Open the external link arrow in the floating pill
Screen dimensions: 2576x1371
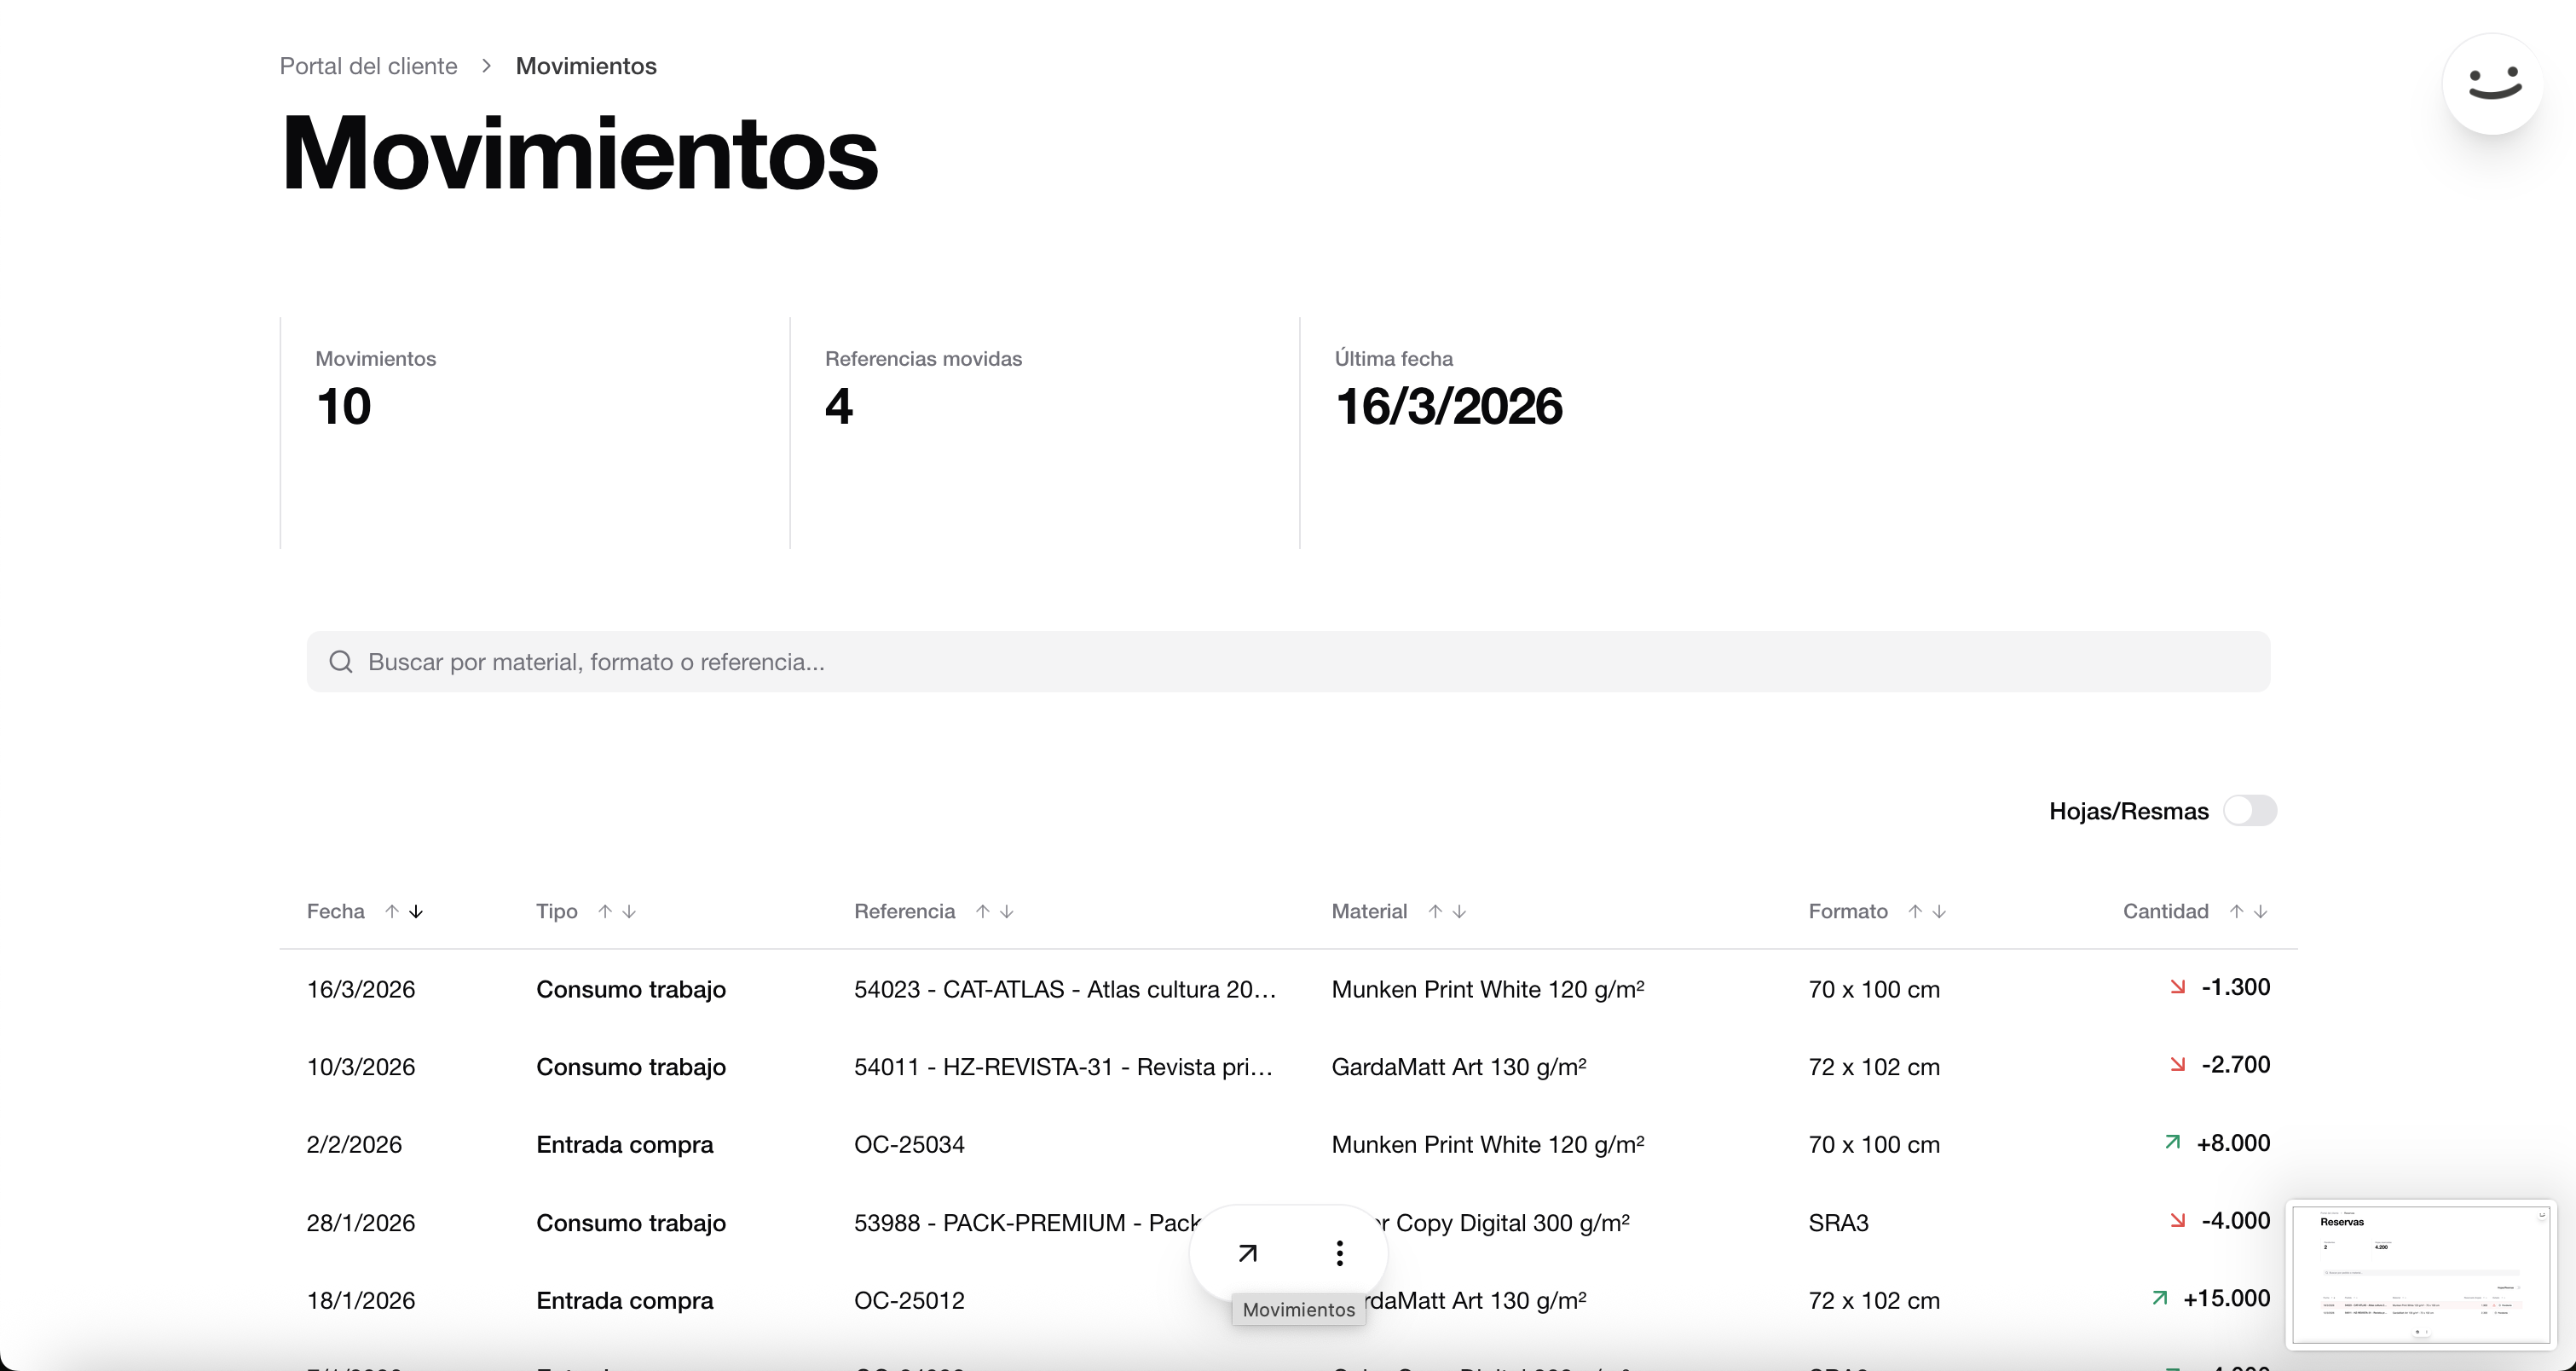[1247, 1252]
